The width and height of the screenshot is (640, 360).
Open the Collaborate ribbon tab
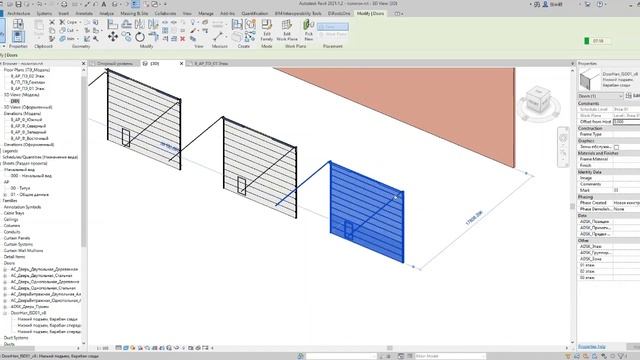point(165,13)
